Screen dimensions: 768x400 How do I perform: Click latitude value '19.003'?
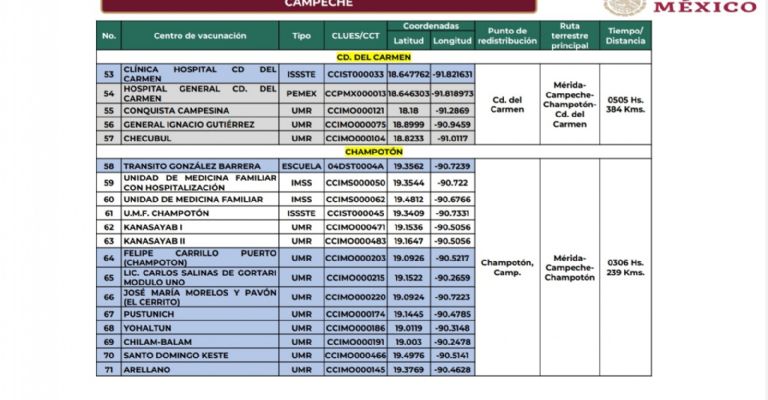tap(408, 342)
